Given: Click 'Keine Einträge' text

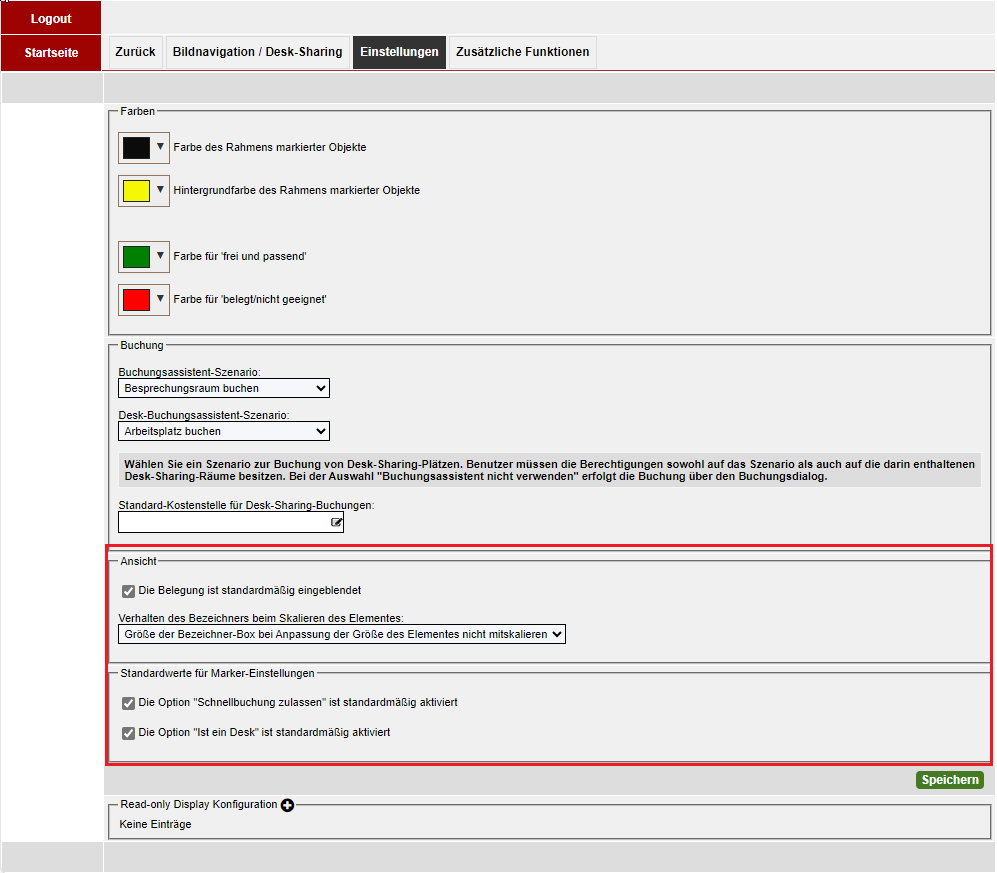Looking at the screenshot, I should [155, 824].
